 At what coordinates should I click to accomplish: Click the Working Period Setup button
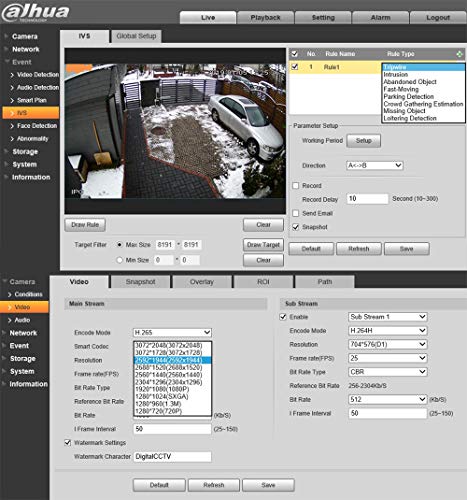click(x=363, y=141)
